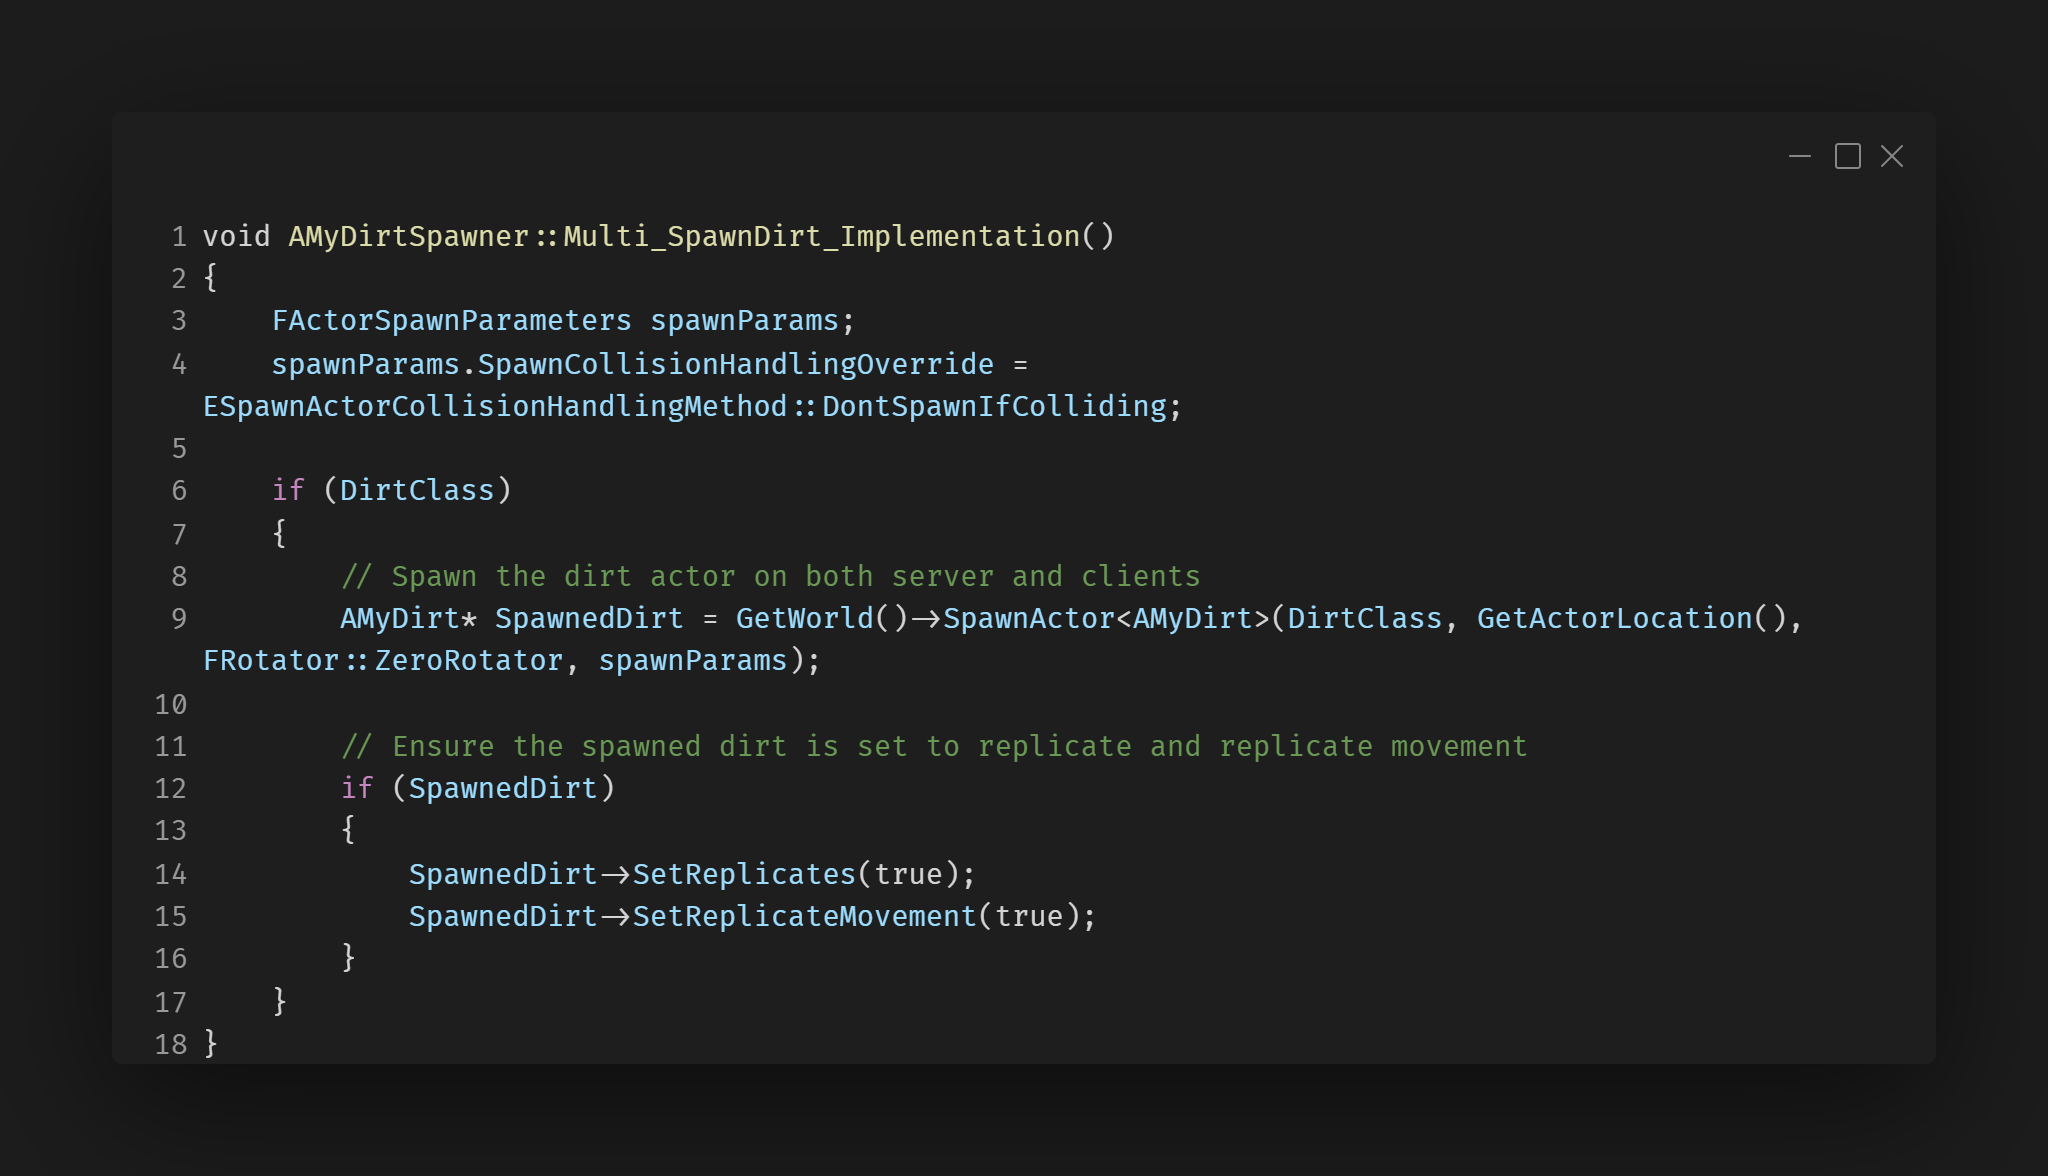The image size is (2048, 1176).
Task: Click the FActorSpawnParameters type on line 3
Action: click(x=451, y=321)
